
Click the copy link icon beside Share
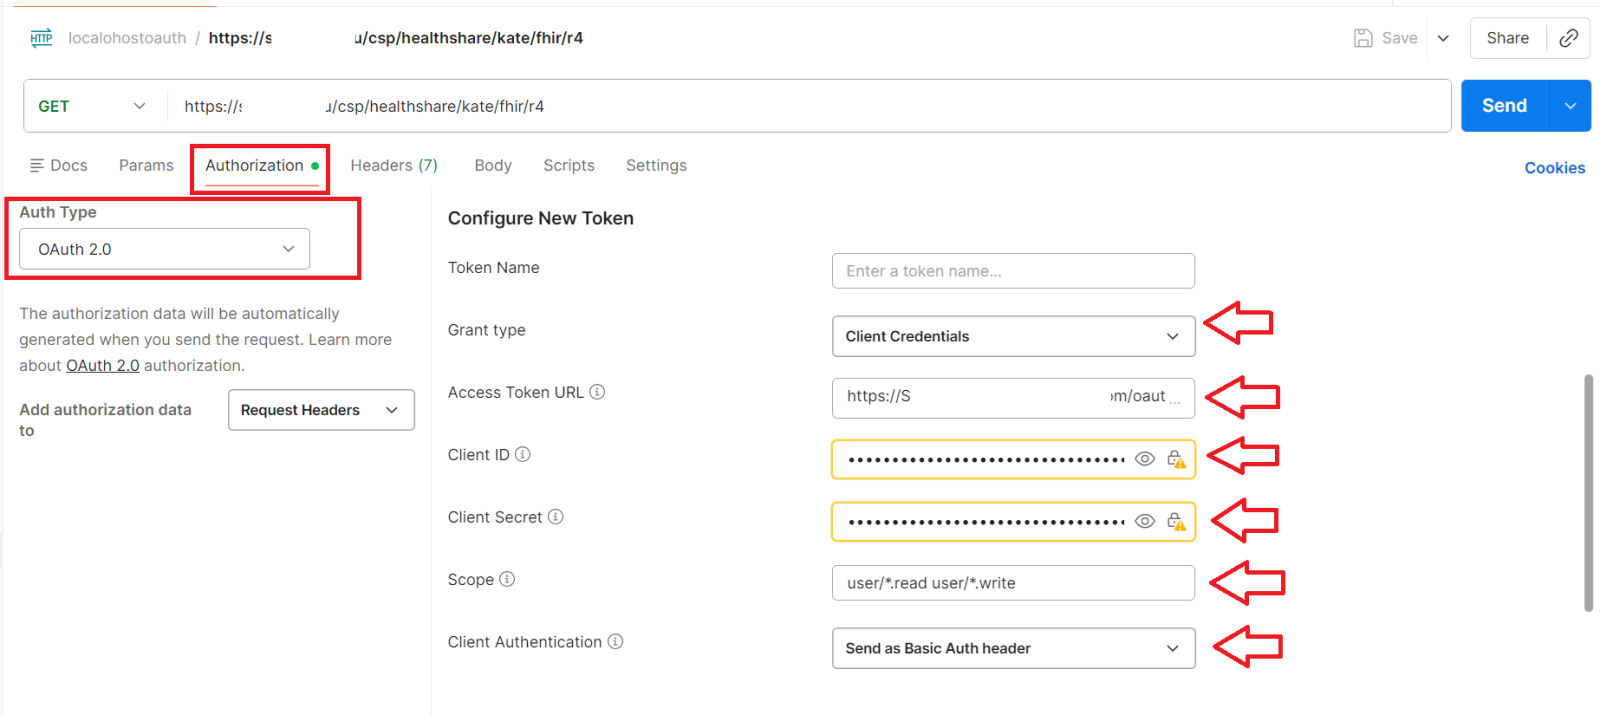point(1568,38)
